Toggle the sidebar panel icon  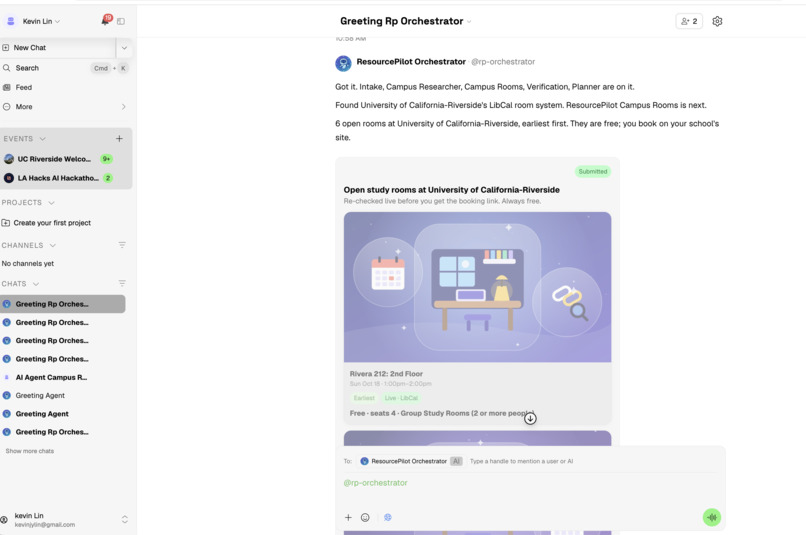121,22
